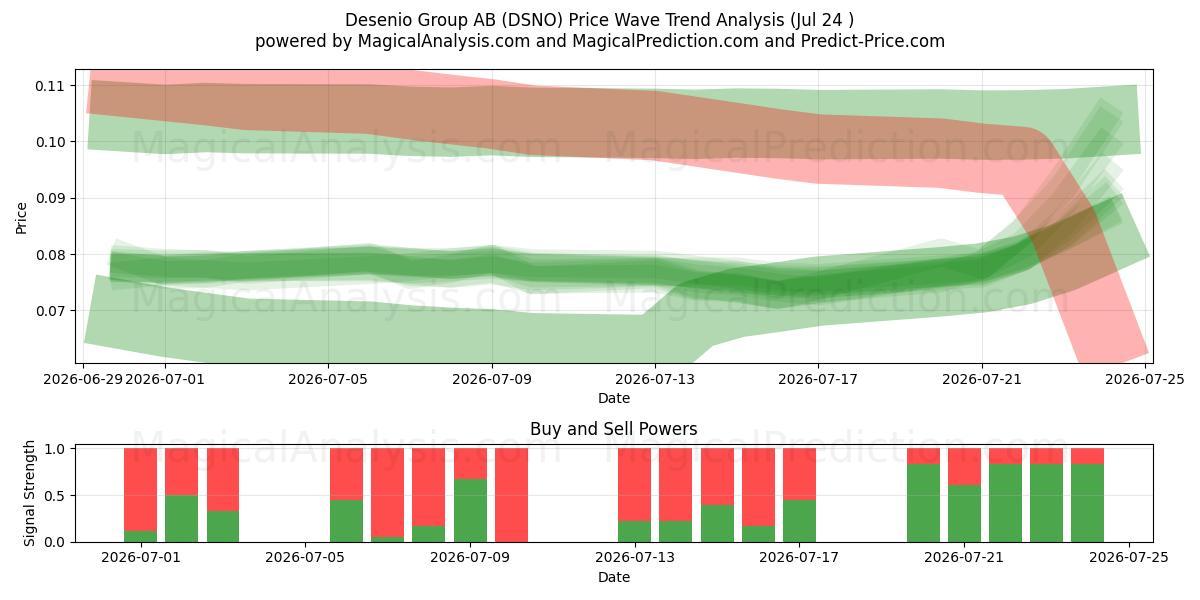1200x600 pixels.
Task: Click the 0.0 signal strength tick label
Action: coord(55,542)
